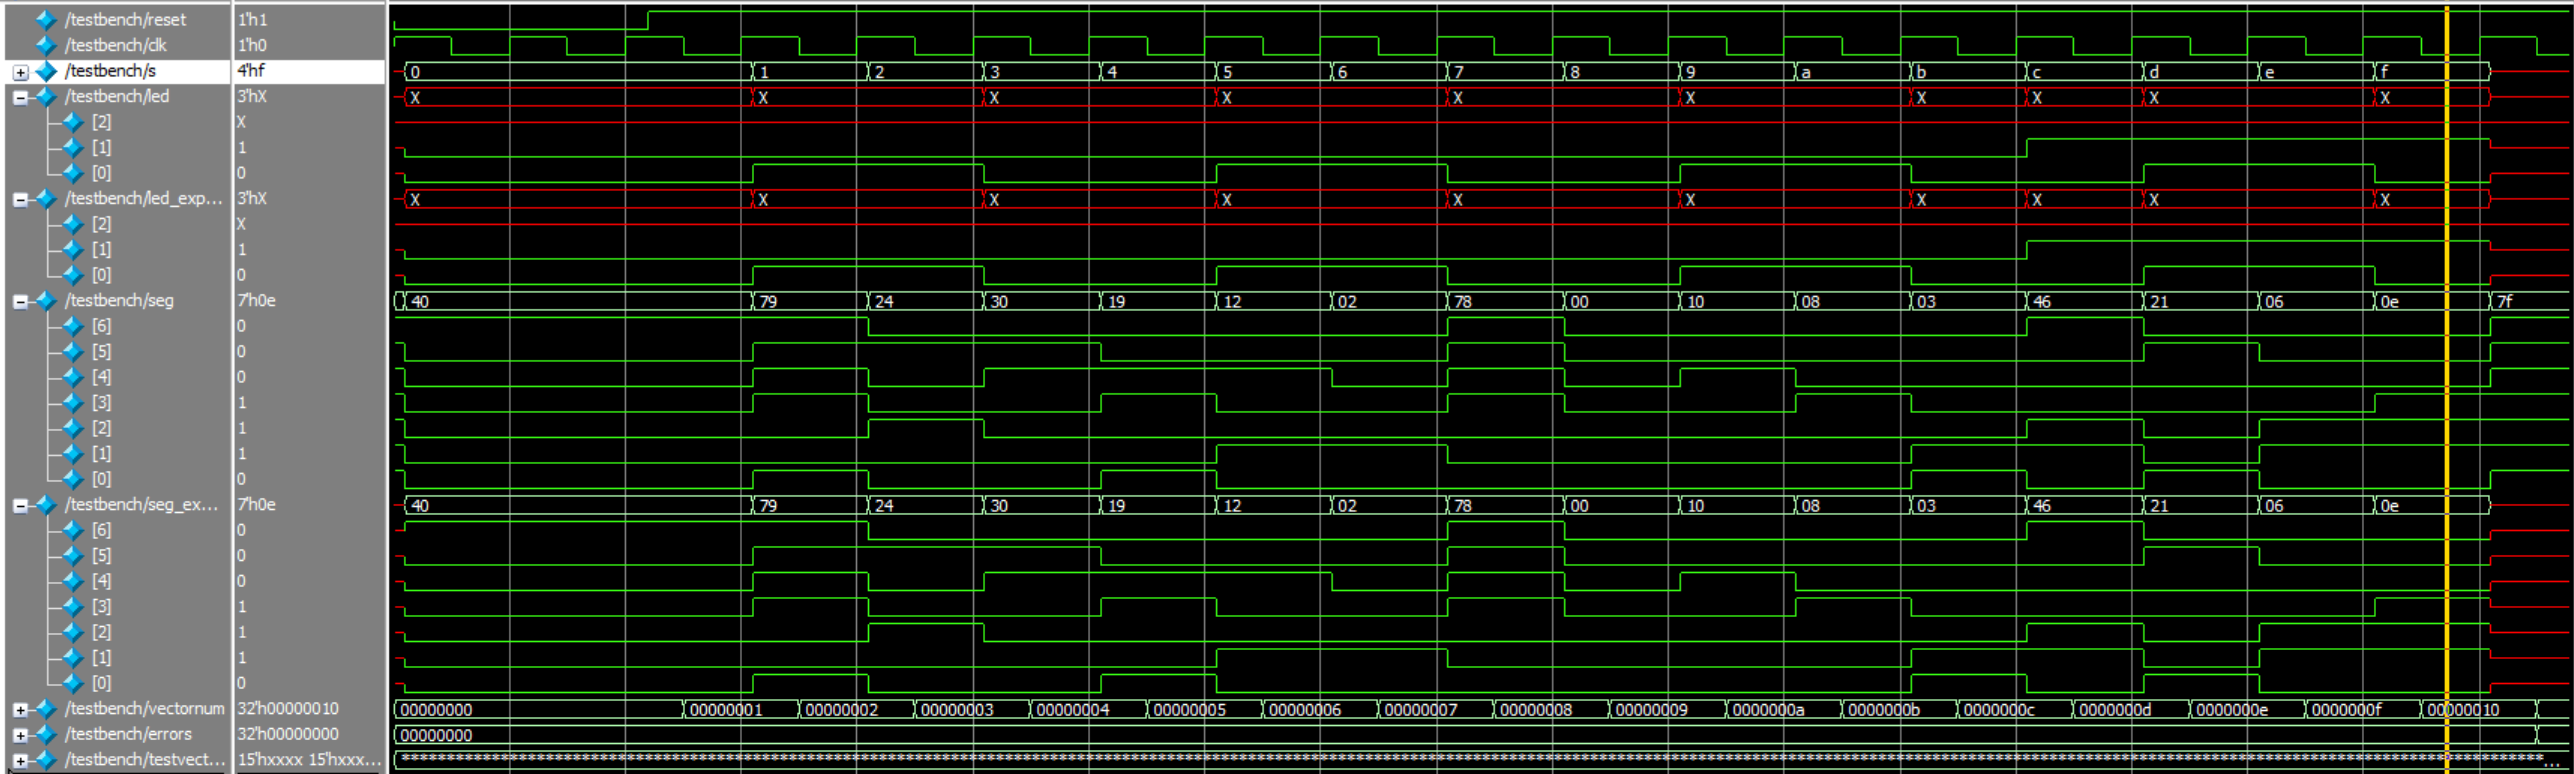This screenshot has height=774, width=2574.
Task: Click the blue diamond icon of /testbench/led
Action: 46,97
